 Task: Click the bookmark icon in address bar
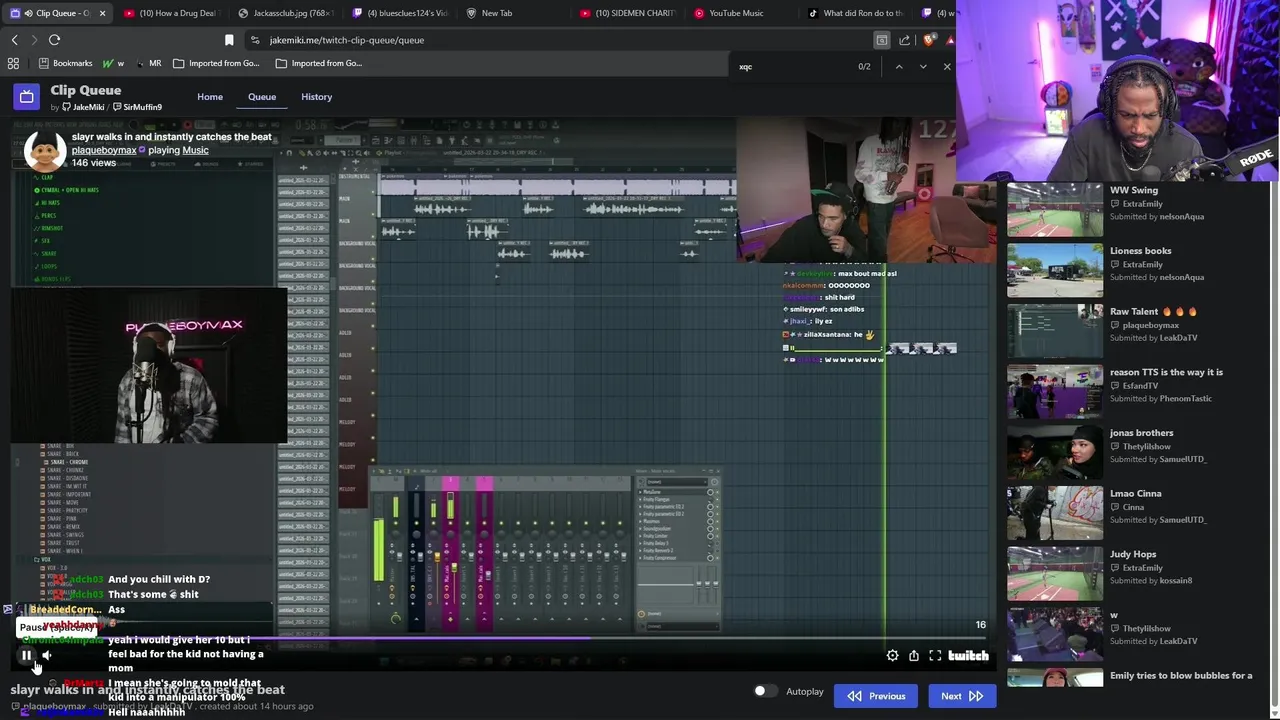point(229,40)
